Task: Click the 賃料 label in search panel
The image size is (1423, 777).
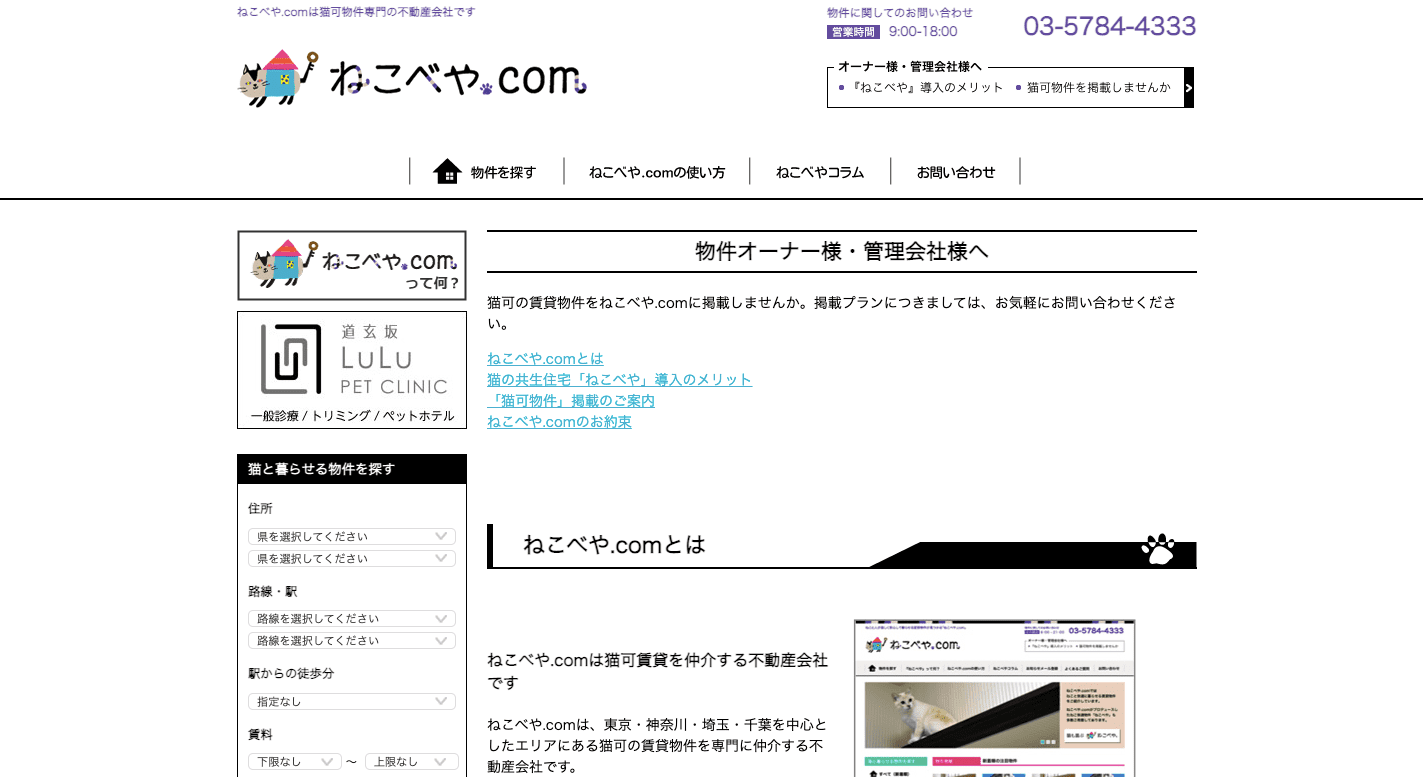Action: tap(260, 734)
